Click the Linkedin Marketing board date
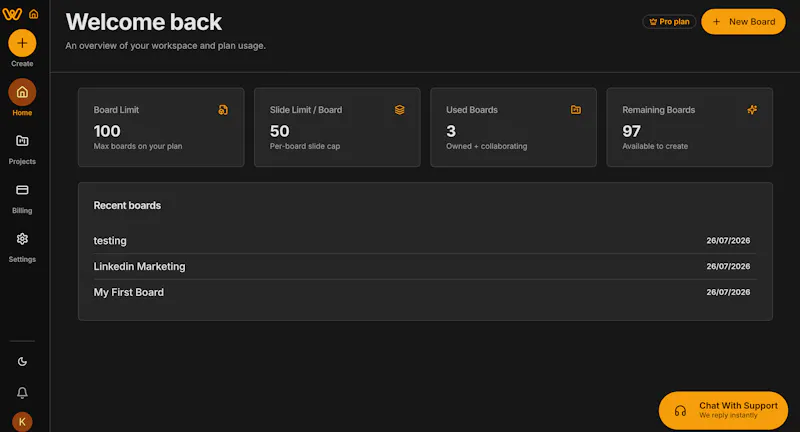Viewport: 800px width, 432px height. (x=728, y=266)
